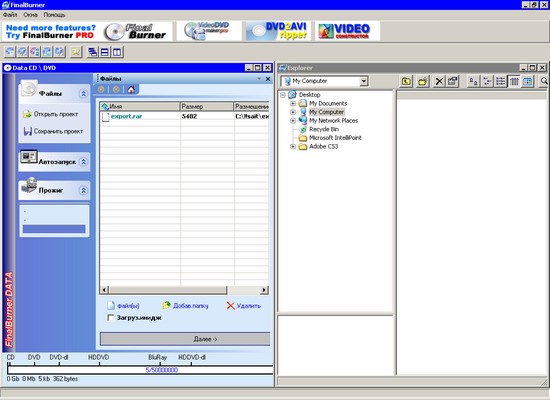Go to root with the home icon
Viewport: 550px width, 400px height.
[x=131, y=89]
